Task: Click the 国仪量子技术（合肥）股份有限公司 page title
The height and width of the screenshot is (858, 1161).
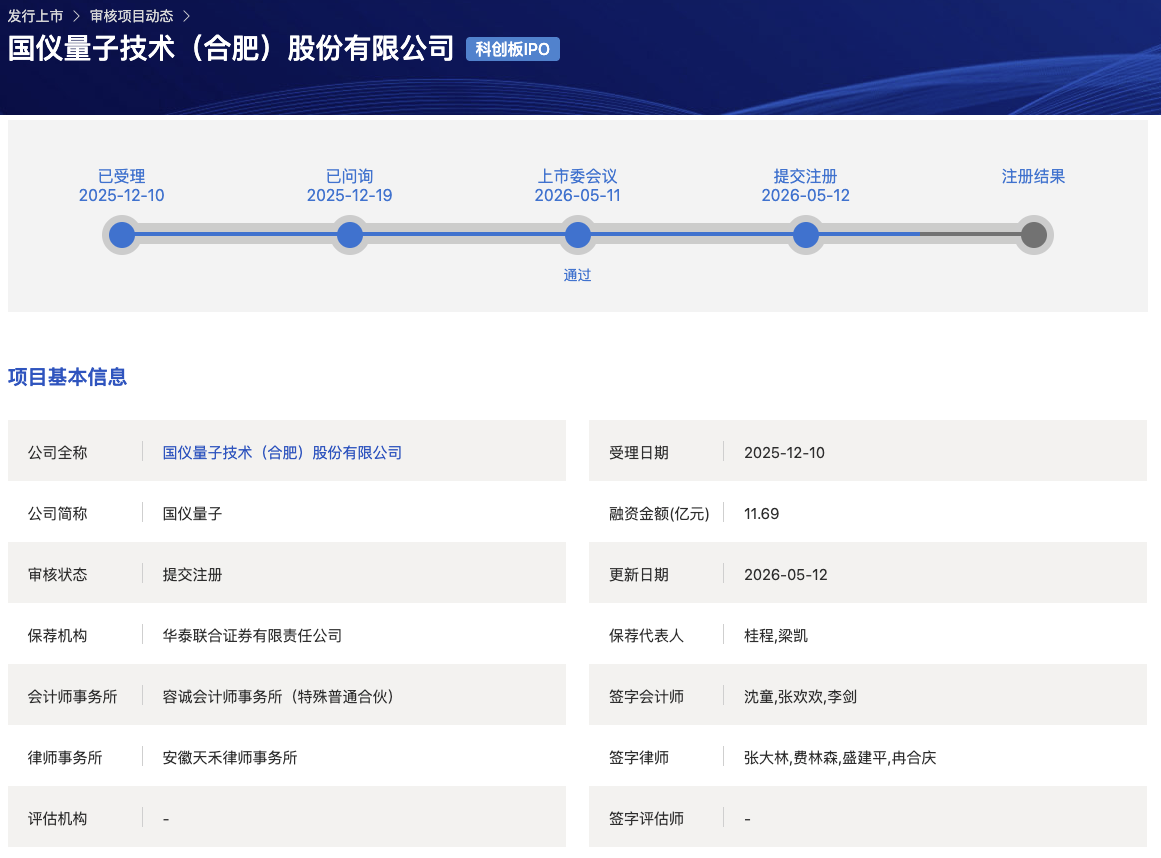Action: coord(231,48)
